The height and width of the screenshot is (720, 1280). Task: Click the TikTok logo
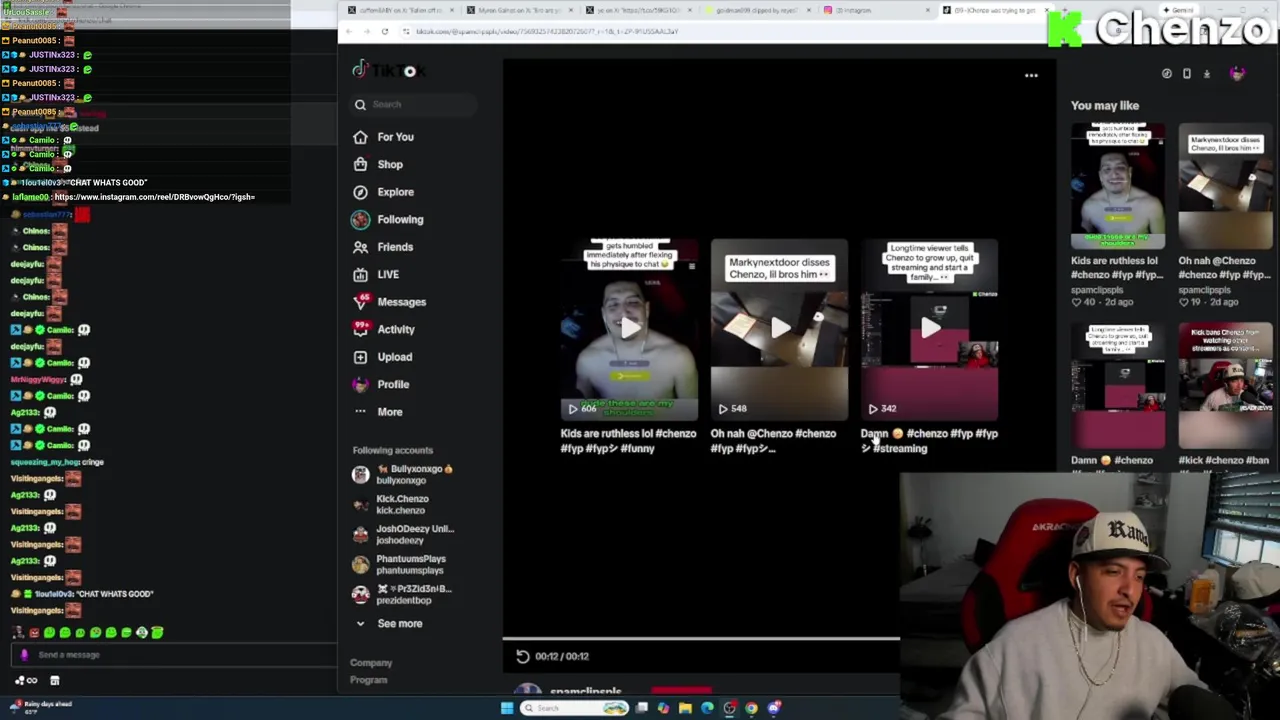(x=389, y=70)
